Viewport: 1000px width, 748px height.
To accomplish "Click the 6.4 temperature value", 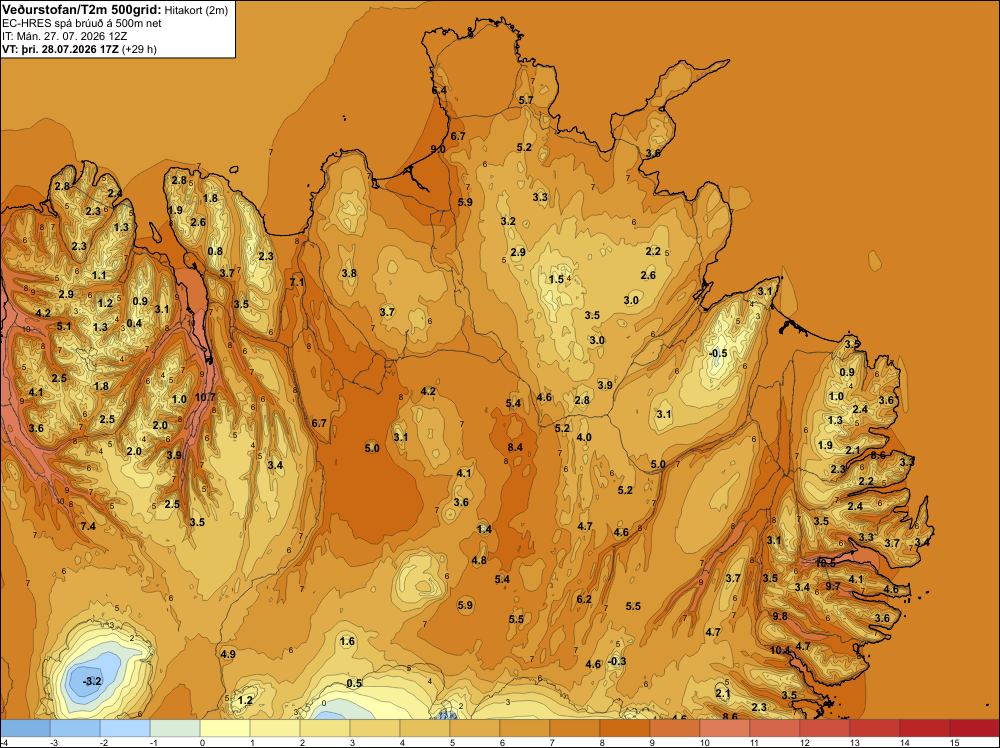I will pyautogui.click(x=439, y=91).
